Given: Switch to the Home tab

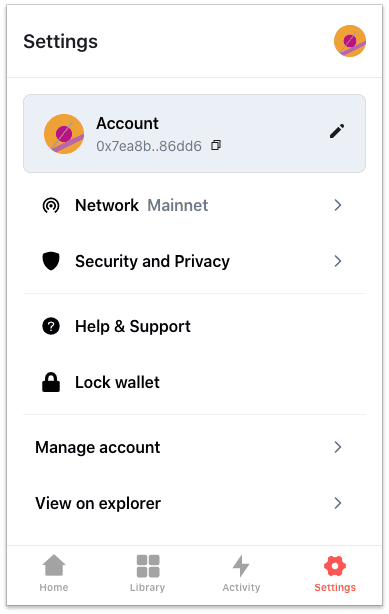Looking at the screenshot, I should click(54, 573).
